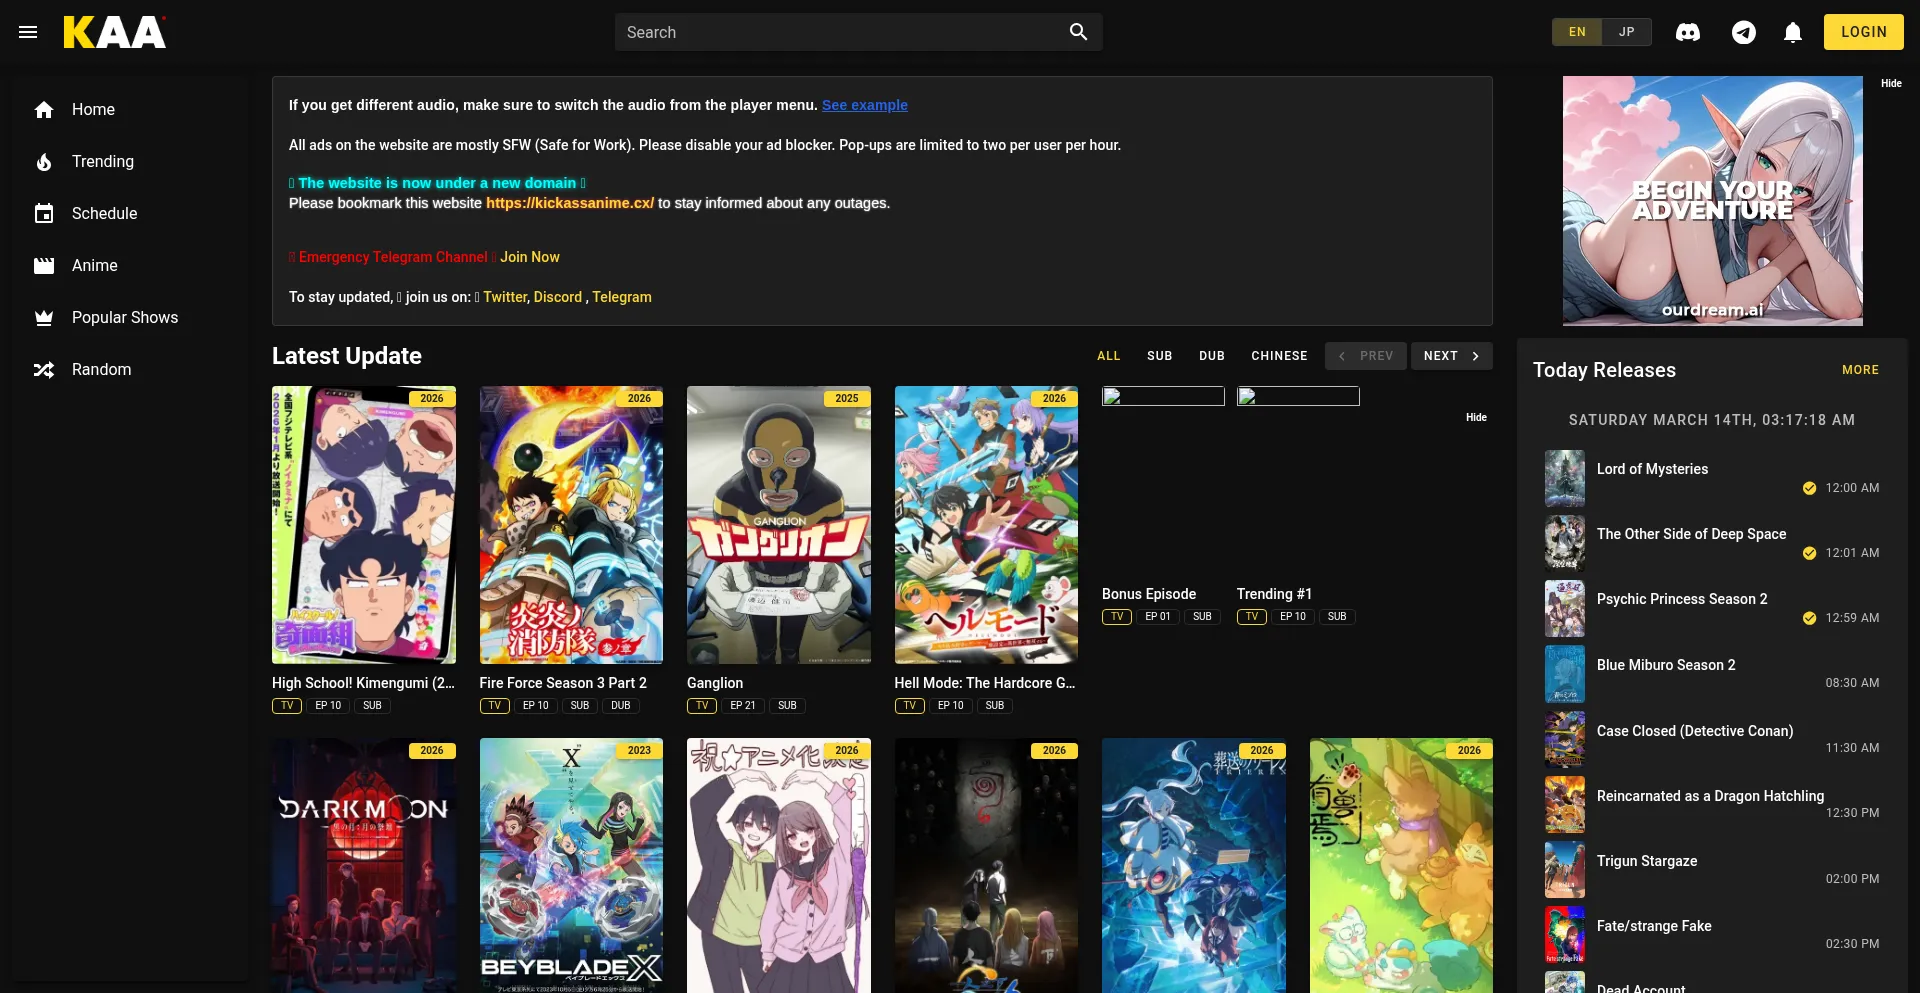Open Hell Mode poster thumbnail
Viewport: 1920px width, 993px height.
986,525
